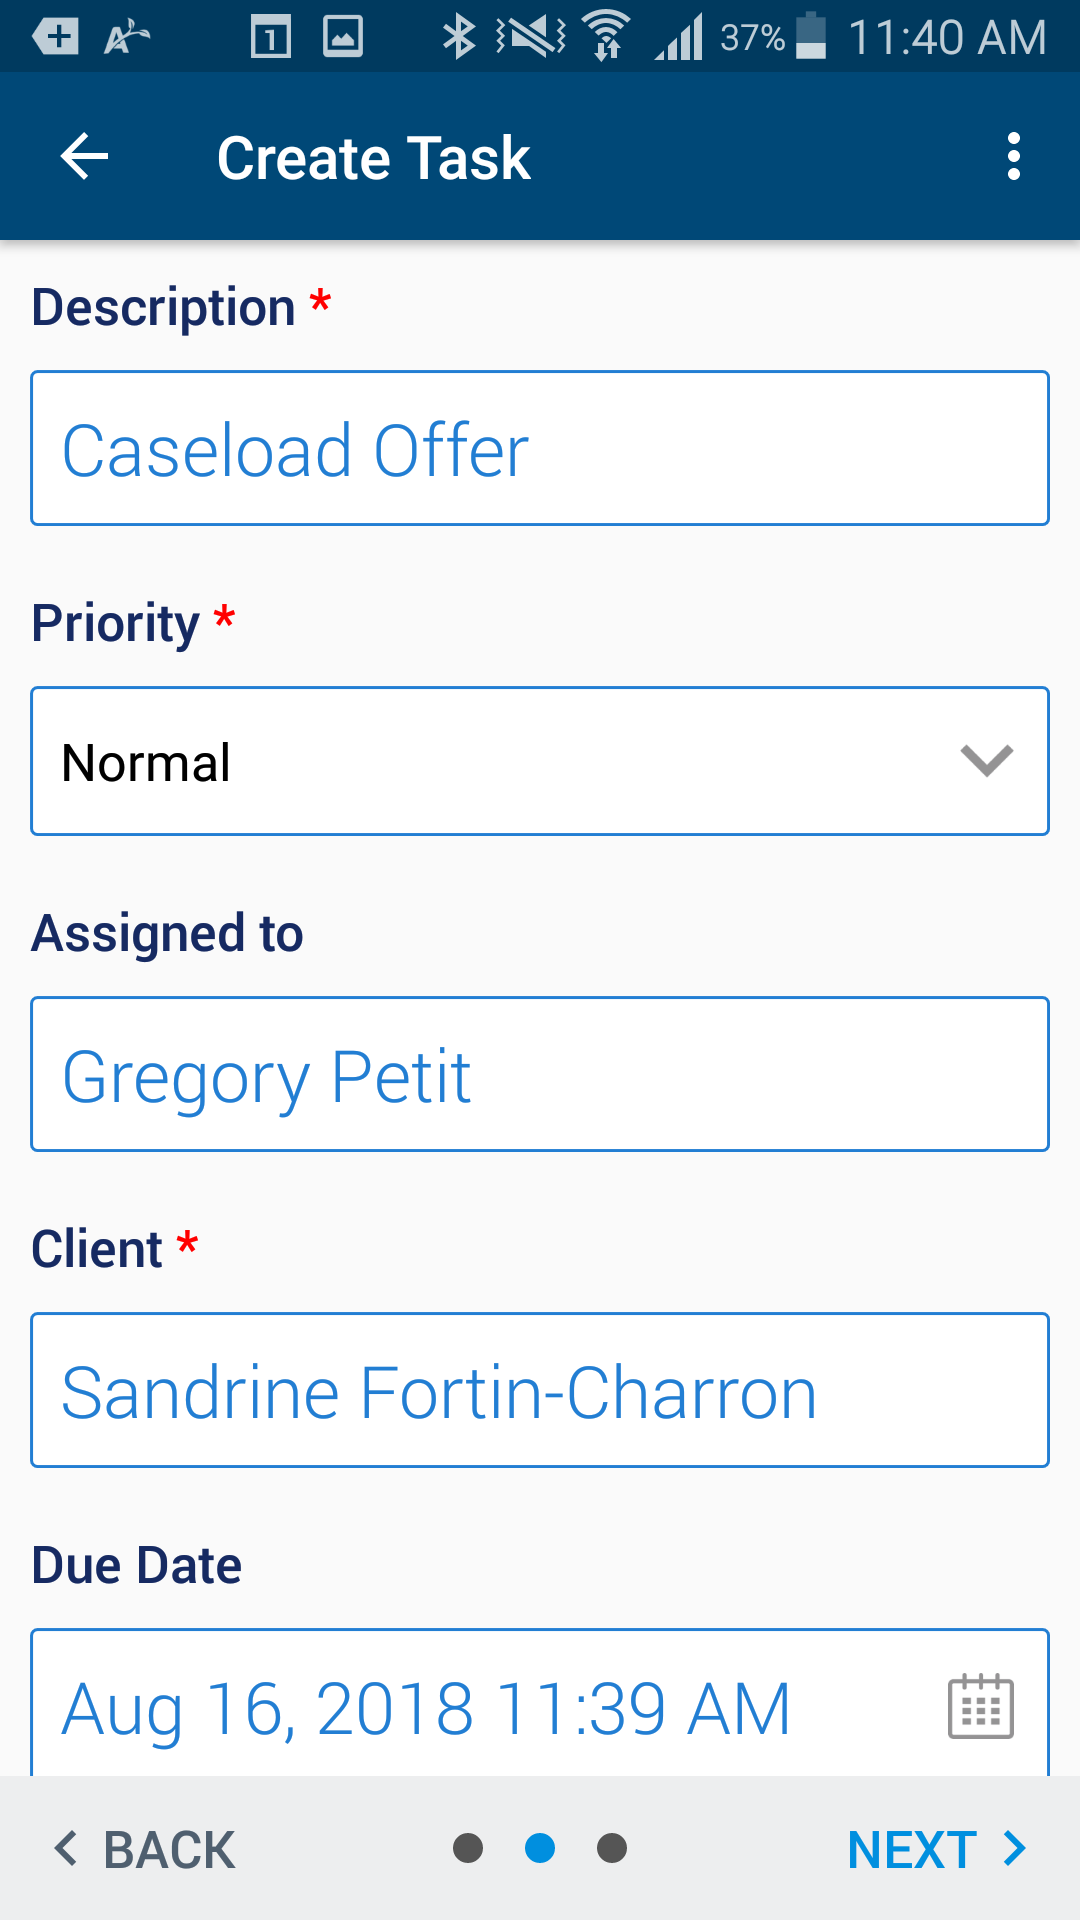Tap the image notification icon in status bar

(x=343, y=37)
